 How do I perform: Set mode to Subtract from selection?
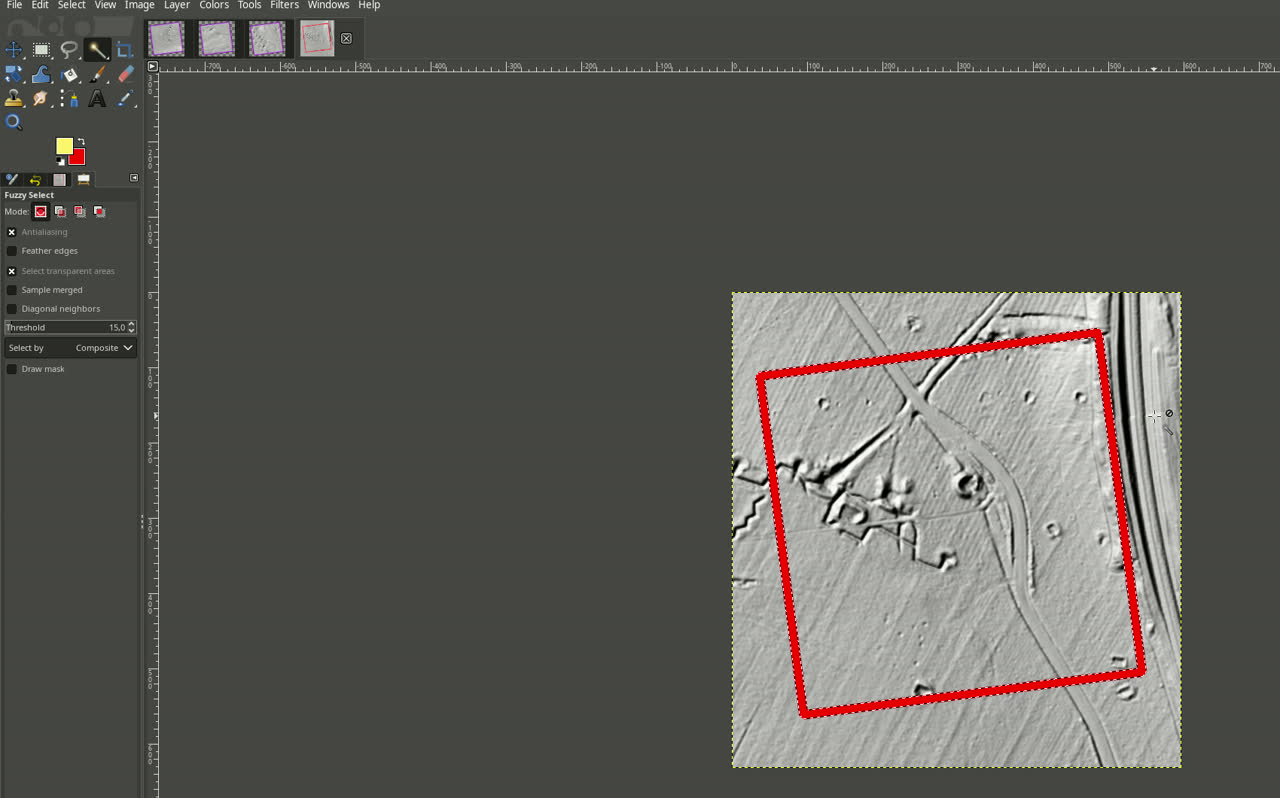pos(80,211)
